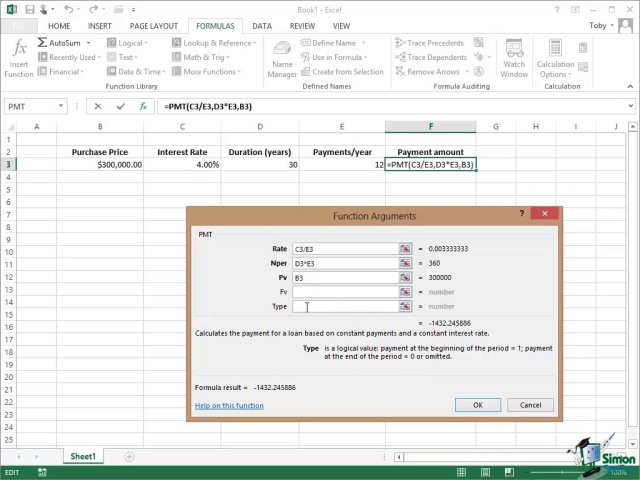This screenshot has width=640, height=480.
Task: Open the Name Manager
Action: pyautogui.click(x=282, y=58)
